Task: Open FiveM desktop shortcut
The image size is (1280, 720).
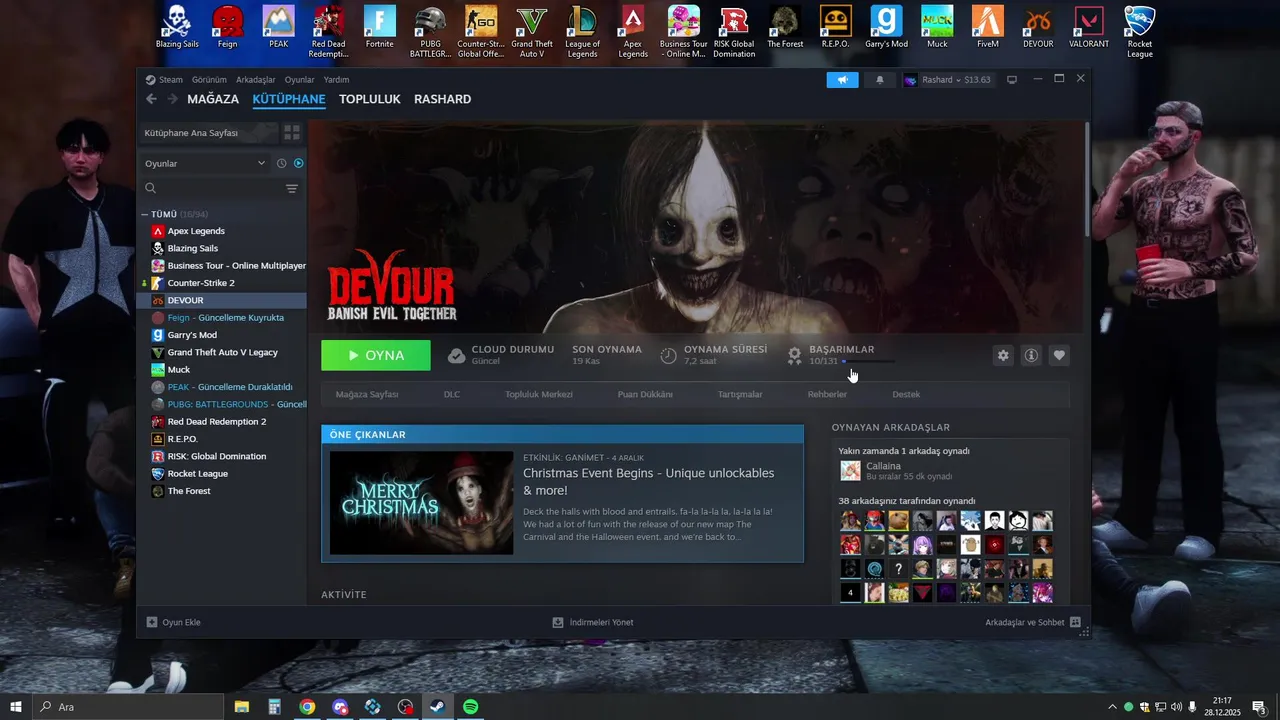Action: 987,28
